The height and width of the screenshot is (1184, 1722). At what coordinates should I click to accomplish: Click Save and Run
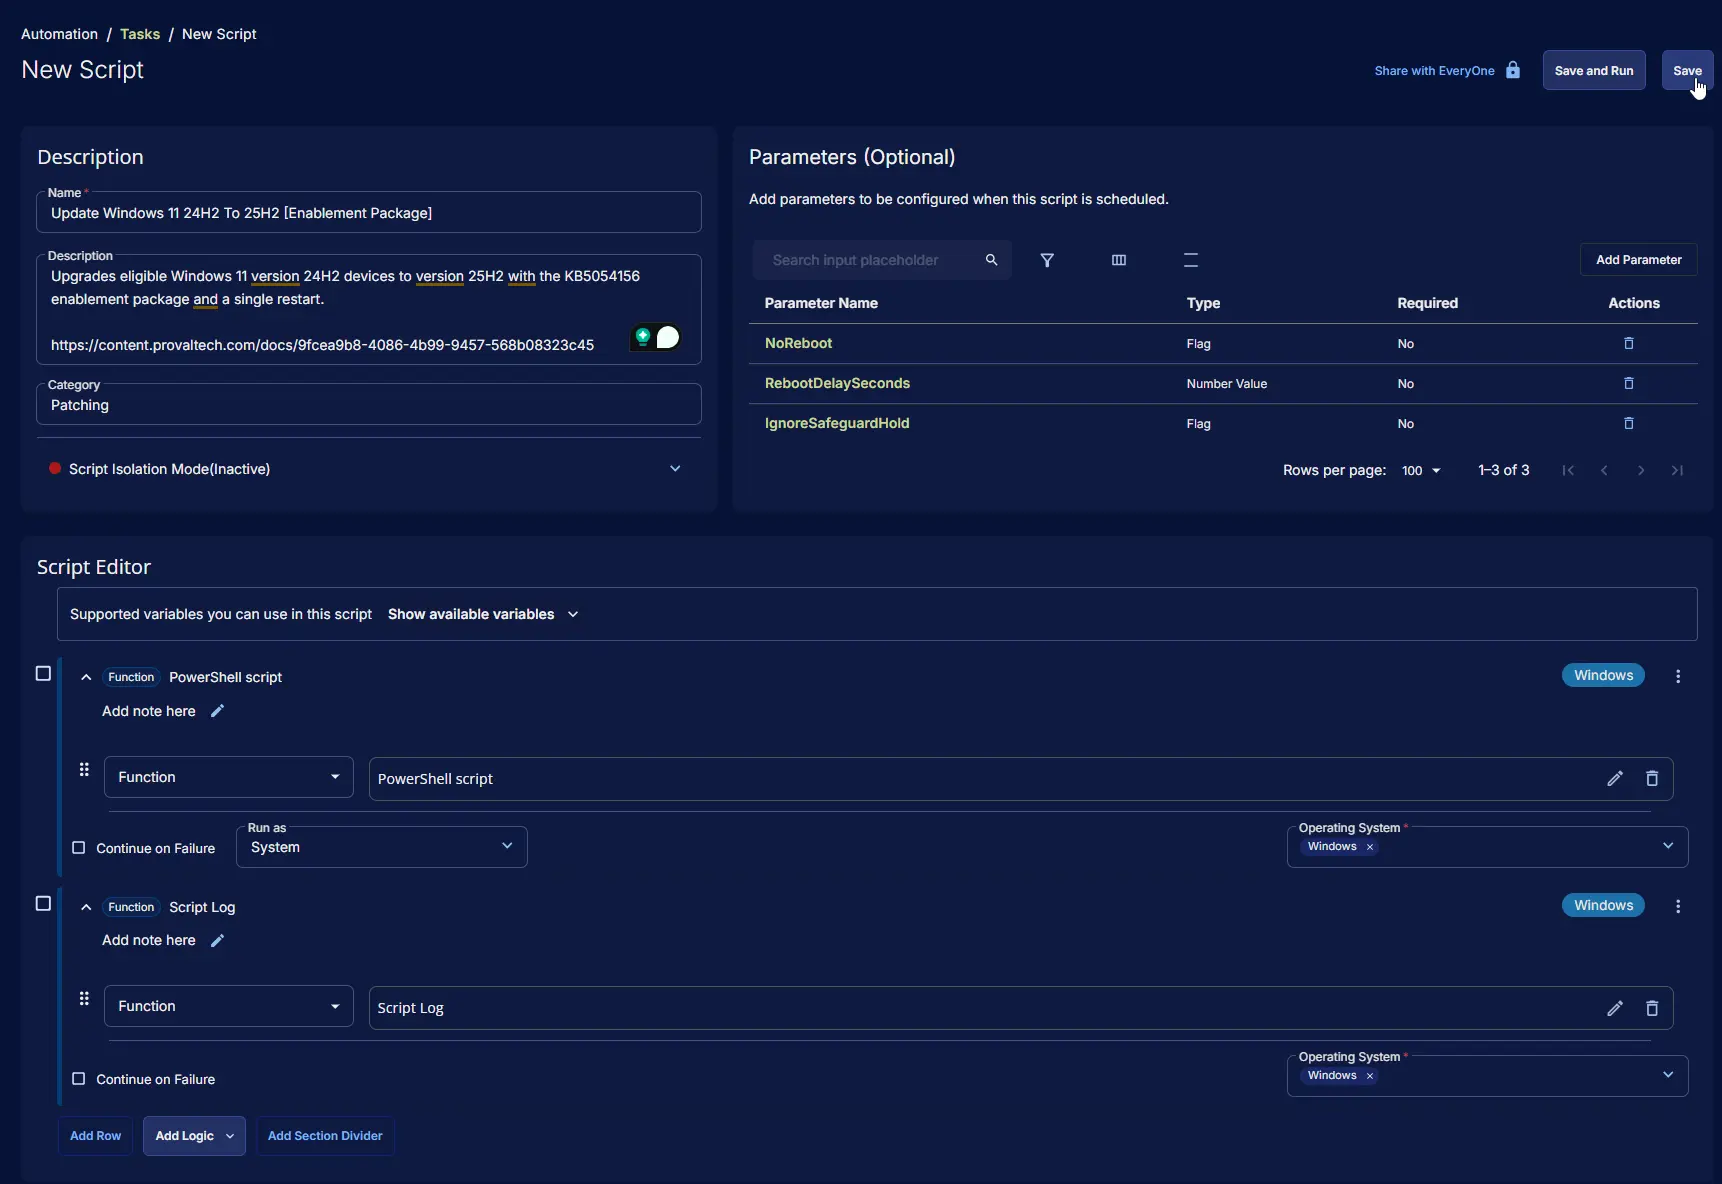click(x=1593, y=71)
